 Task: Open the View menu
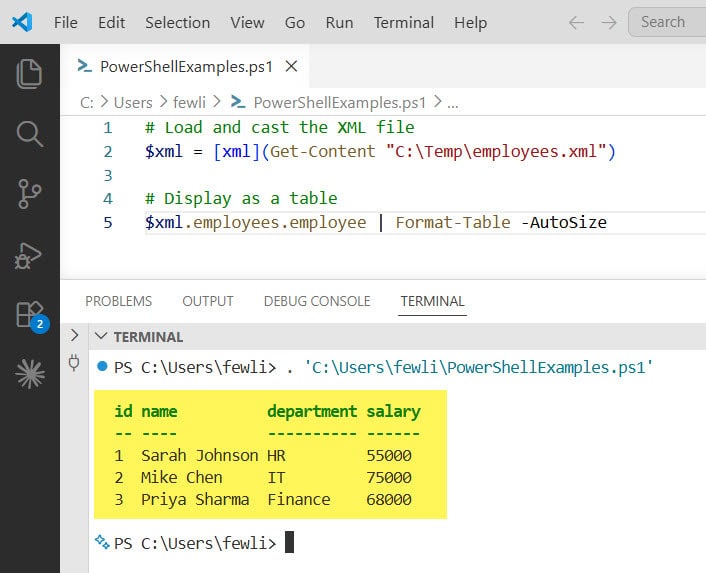(247, 23)
